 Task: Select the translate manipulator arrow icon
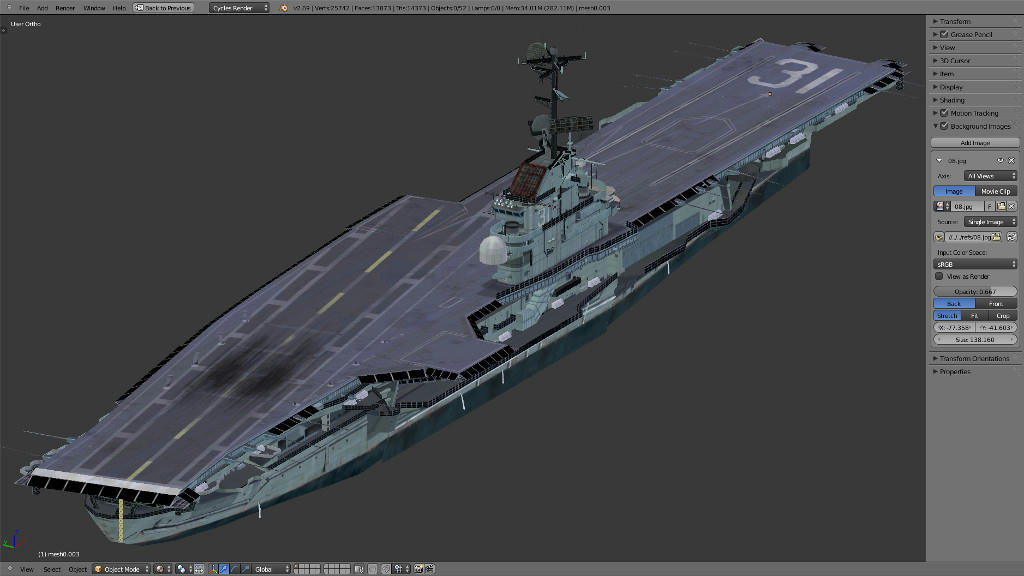(222, 569)
